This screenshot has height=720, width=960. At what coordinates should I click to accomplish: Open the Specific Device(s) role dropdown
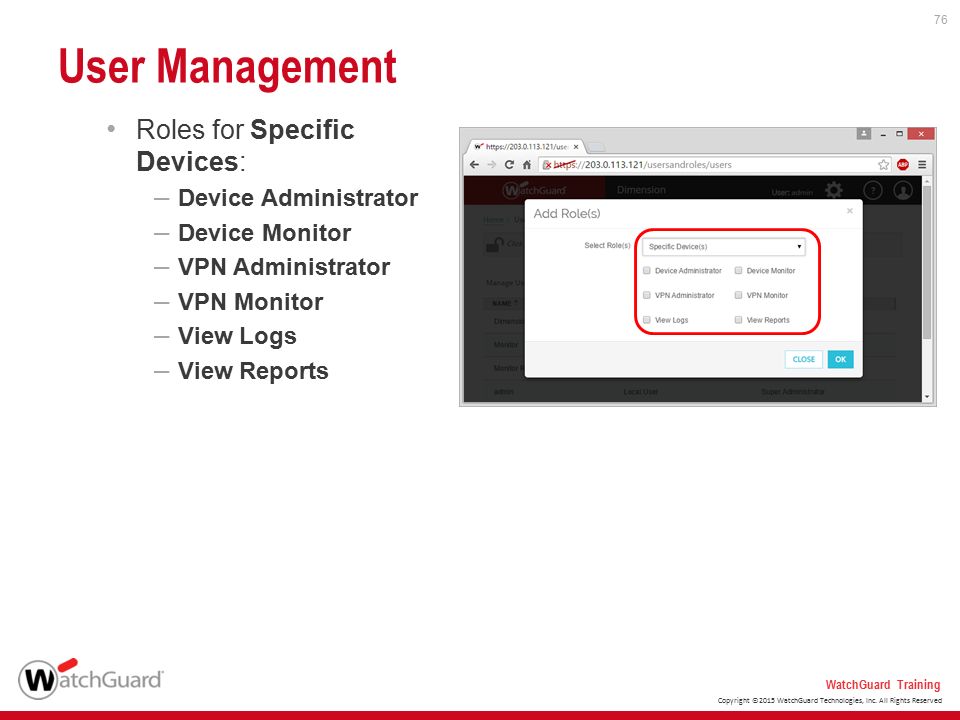click(724, 247)
